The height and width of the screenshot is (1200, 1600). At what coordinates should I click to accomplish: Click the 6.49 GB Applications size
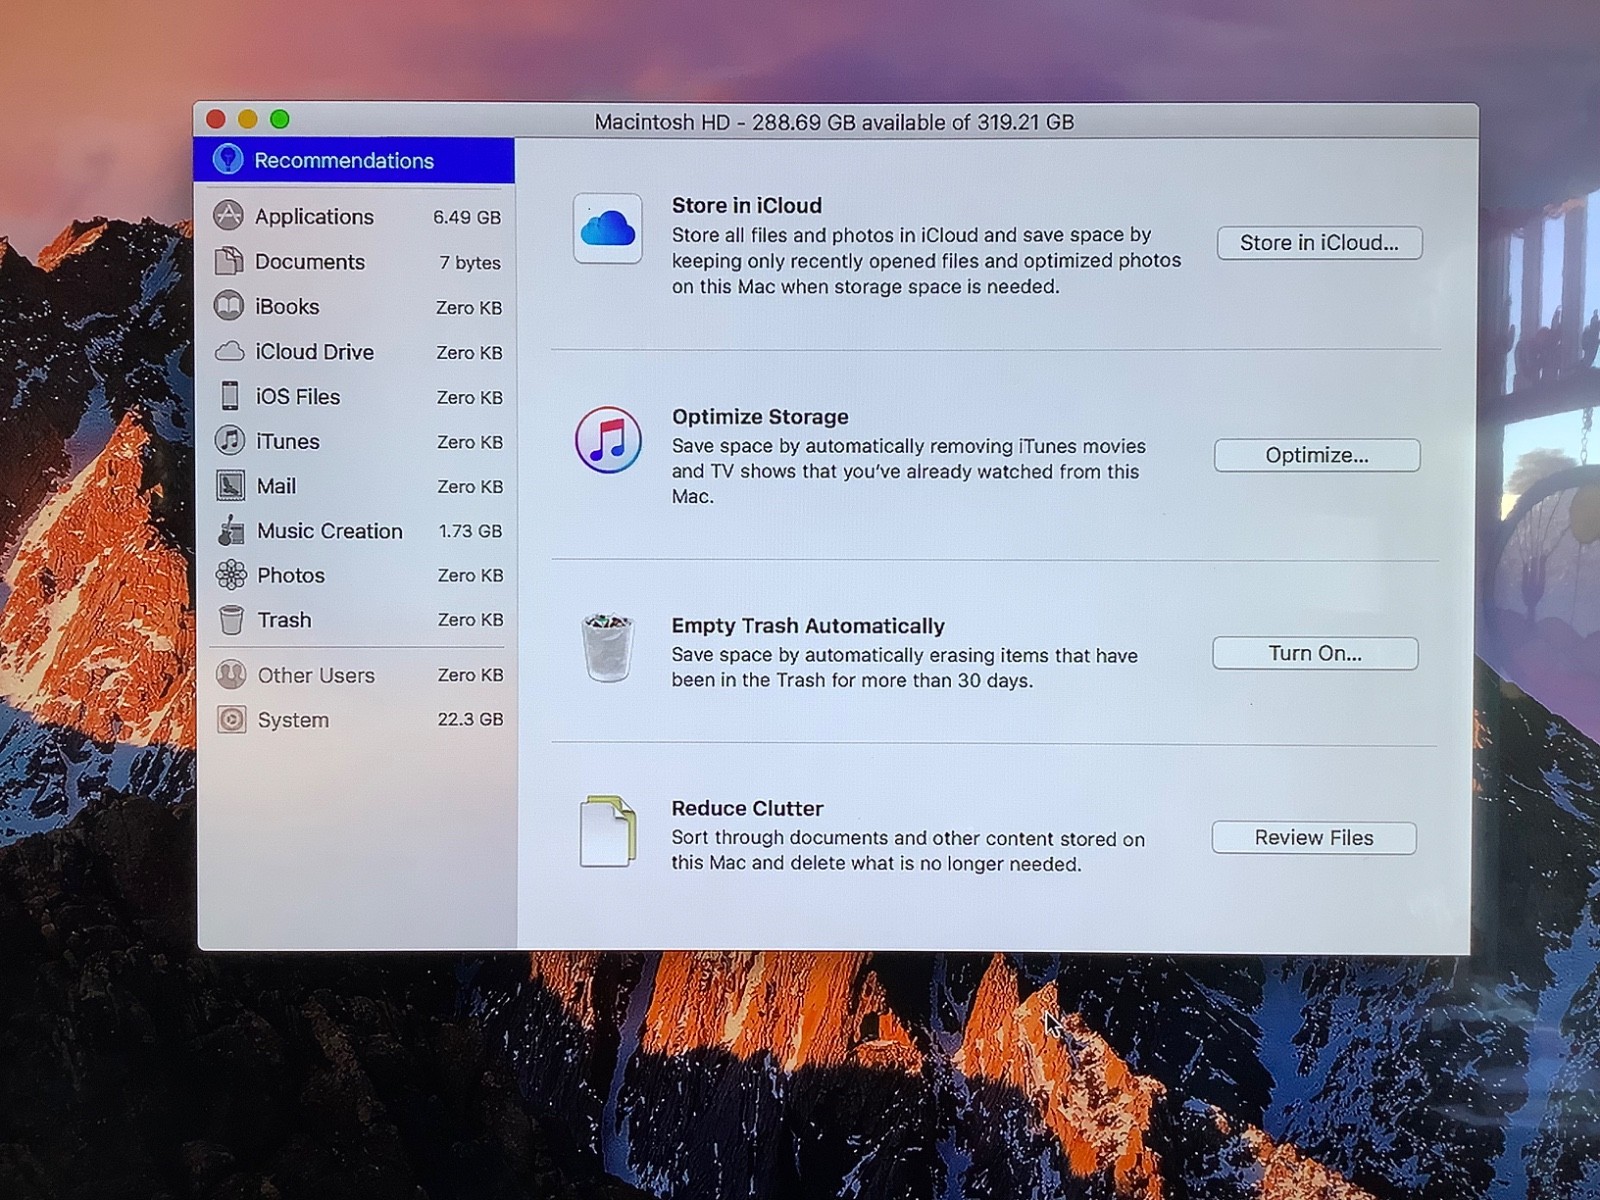467,217
